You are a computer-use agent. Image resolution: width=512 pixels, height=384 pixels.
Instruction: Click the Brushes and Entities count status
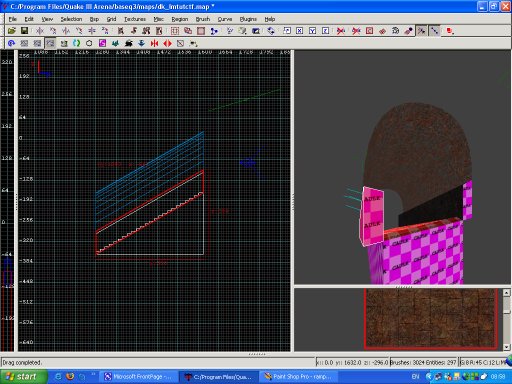(423, 362)
